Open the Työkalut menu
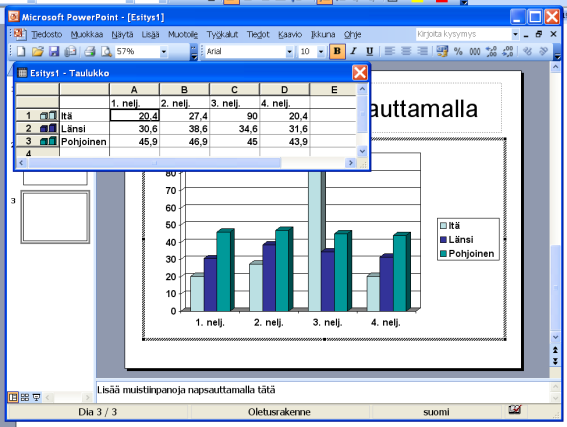567x427 pixels. 222,34
